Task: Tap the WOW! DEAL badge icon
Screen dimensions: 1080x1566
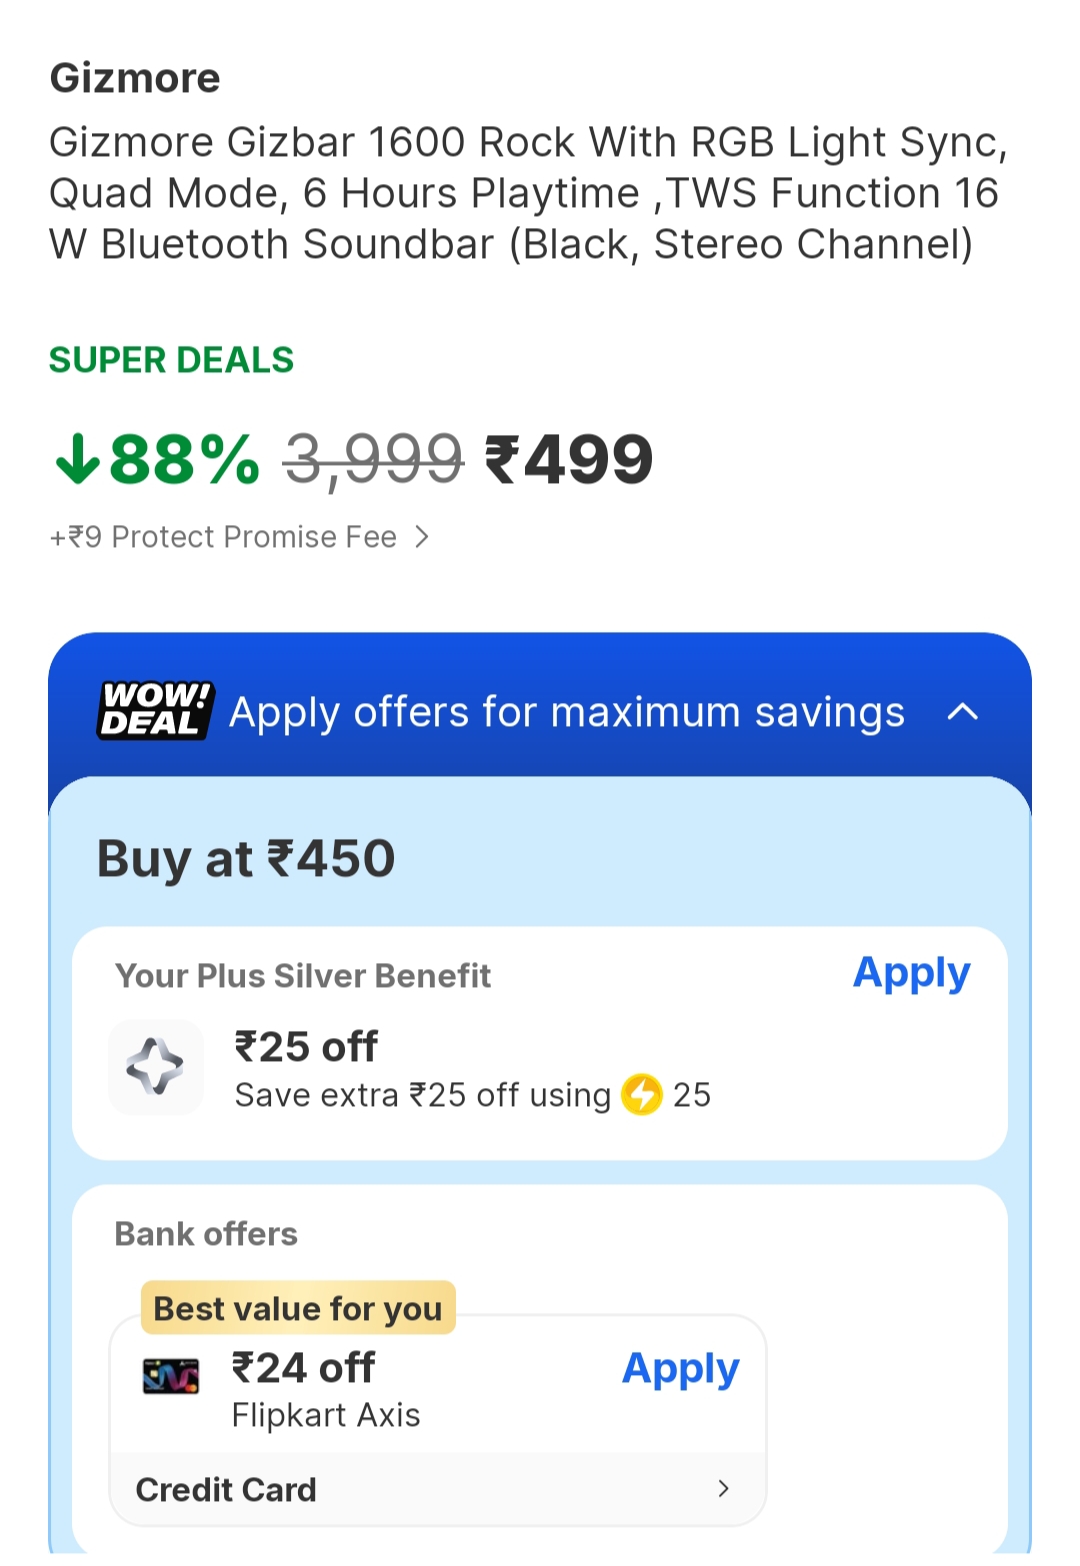Action: point(155,711)
